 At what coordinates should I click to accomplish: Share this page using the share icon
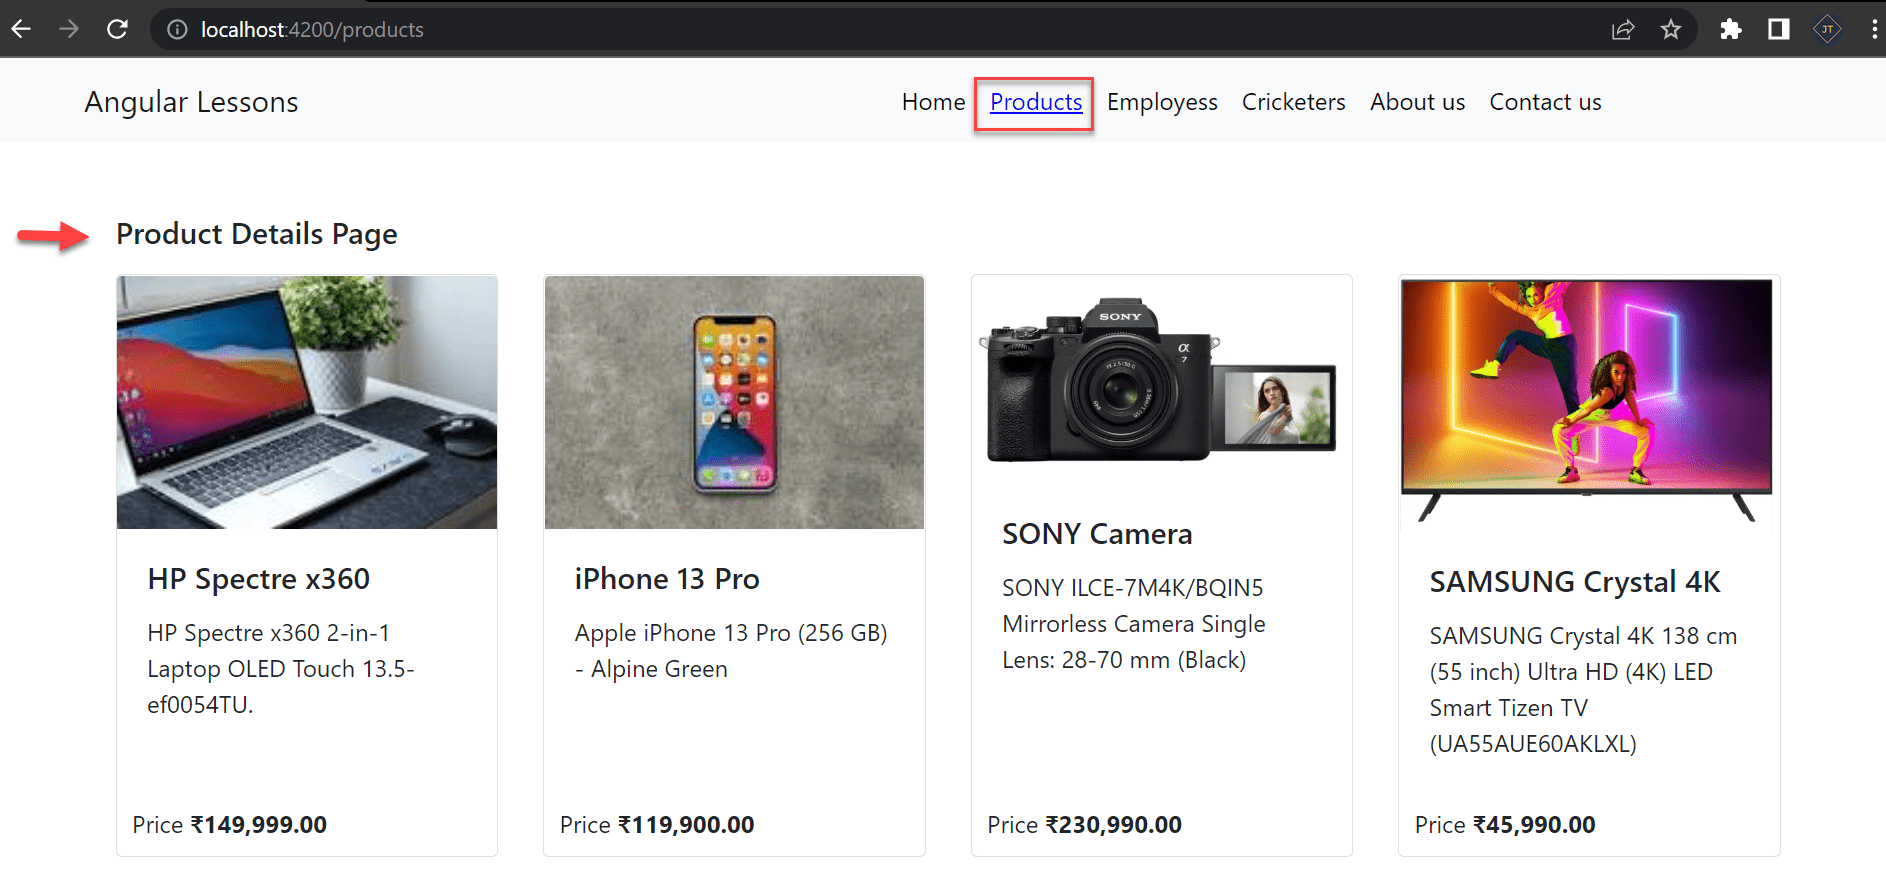[x=1623, y=30]
